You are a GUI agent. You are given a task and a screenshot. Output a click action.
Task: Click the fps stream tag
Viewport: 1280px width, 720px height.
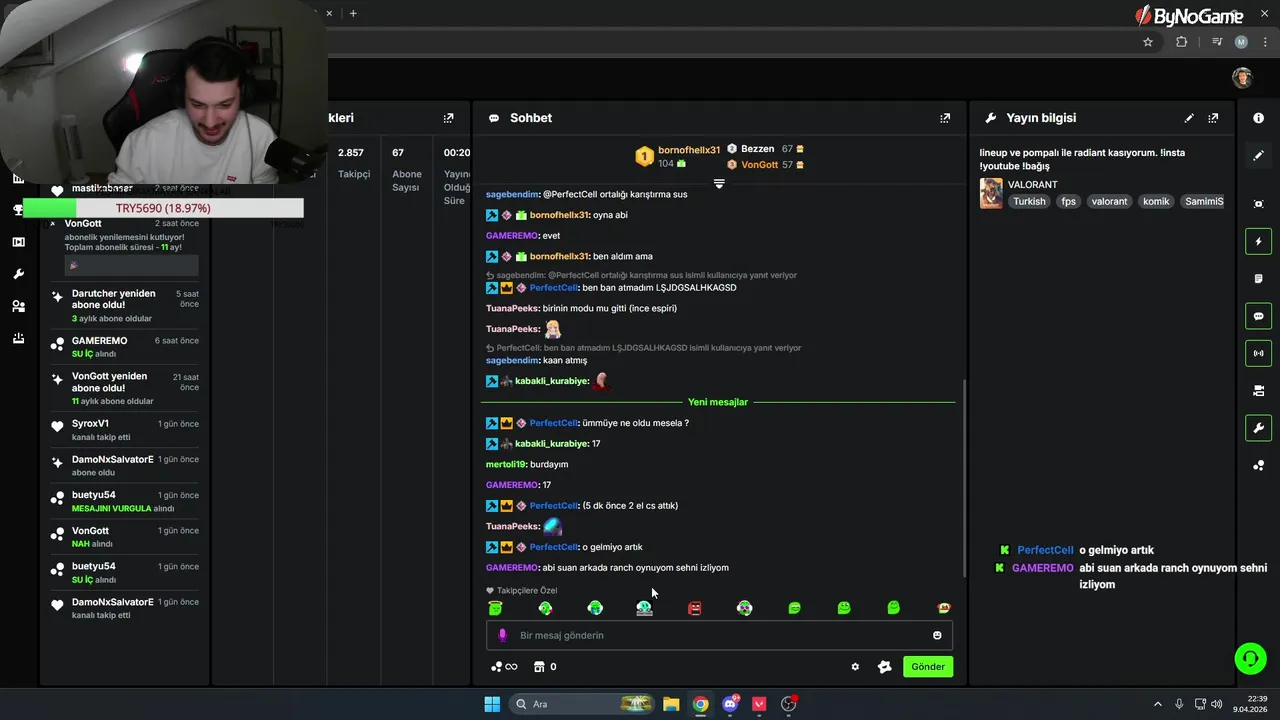pyautogui.click(x=1069, y=201)
